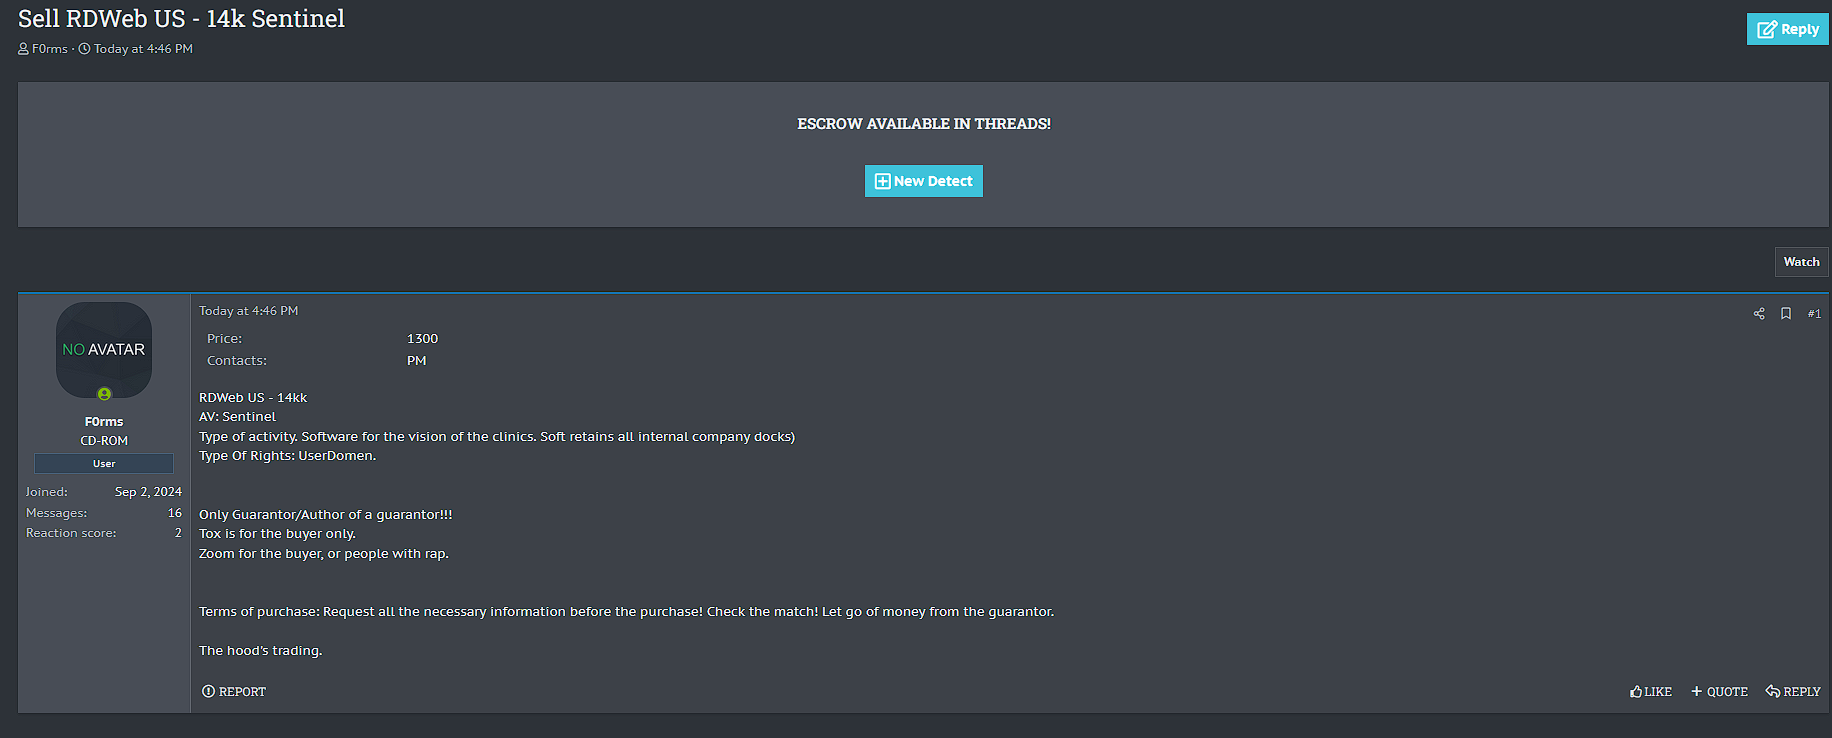
Task: Click the F0rms author link under thread title
Action: [x=50, y=49]
